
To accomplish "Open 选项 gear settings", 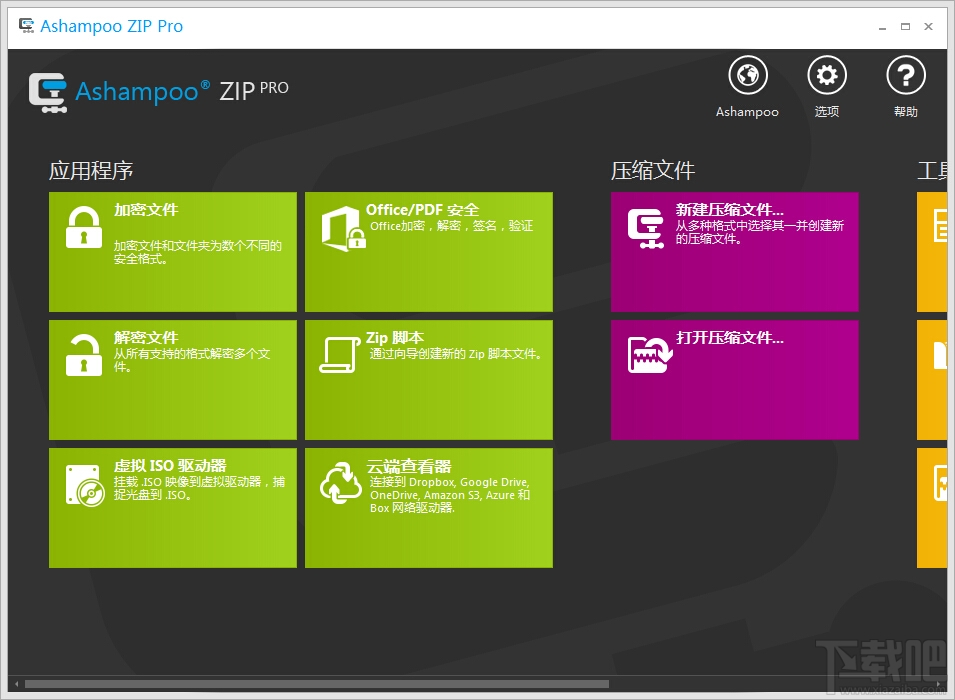I will point(826,76).
